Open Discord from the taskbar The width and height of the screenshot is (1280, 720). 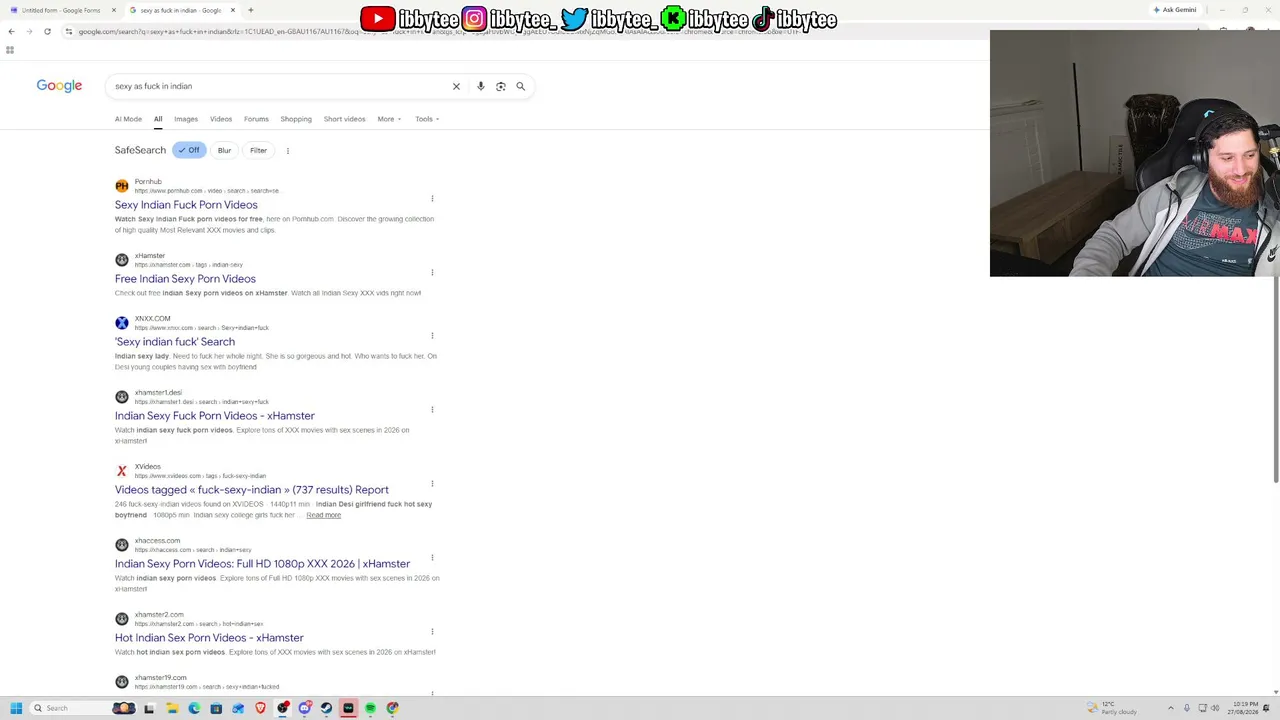click(305, 708)
